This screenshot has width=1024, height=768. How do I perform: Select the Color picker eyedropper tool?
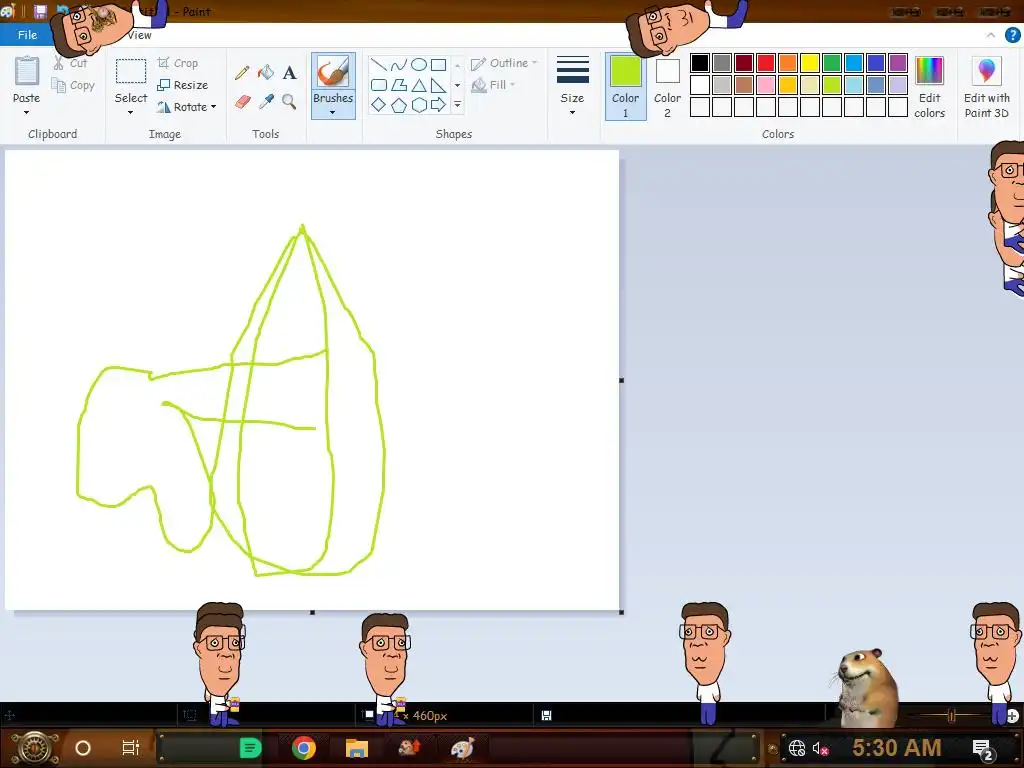pos(266,102)
